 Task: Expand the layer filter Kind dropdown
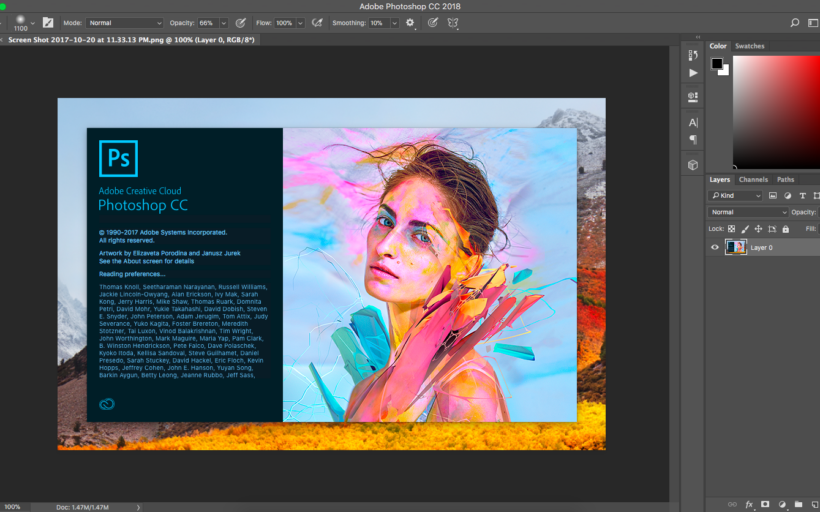(x=736, y=196)
